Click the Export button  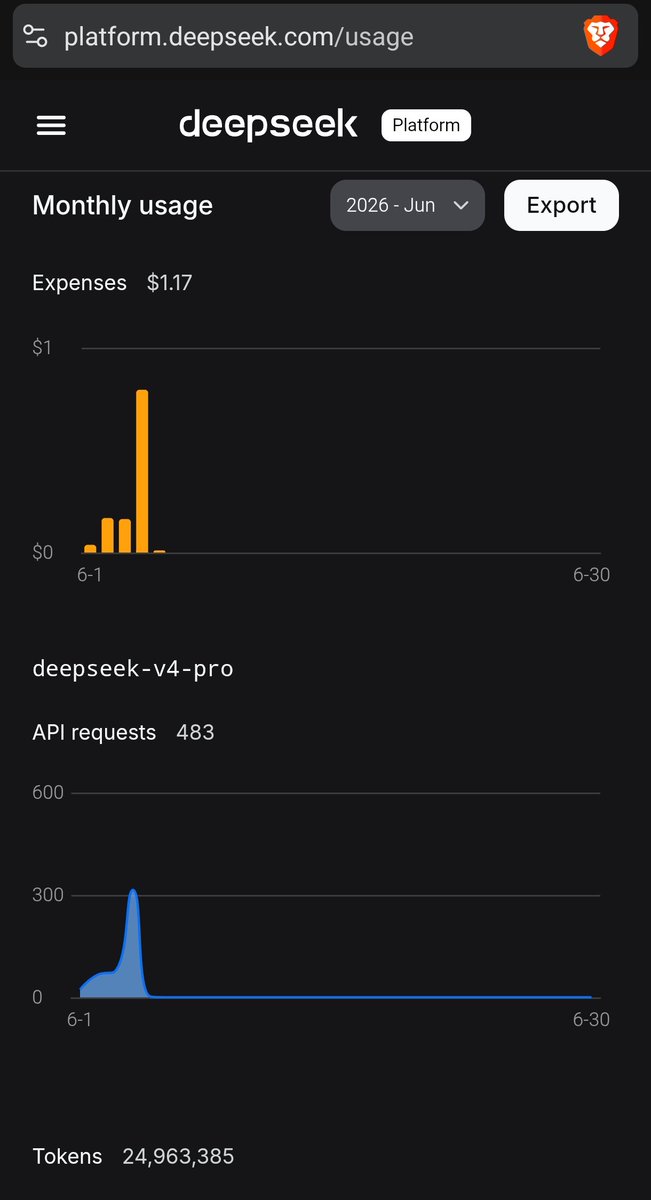[x=561, y=205]
